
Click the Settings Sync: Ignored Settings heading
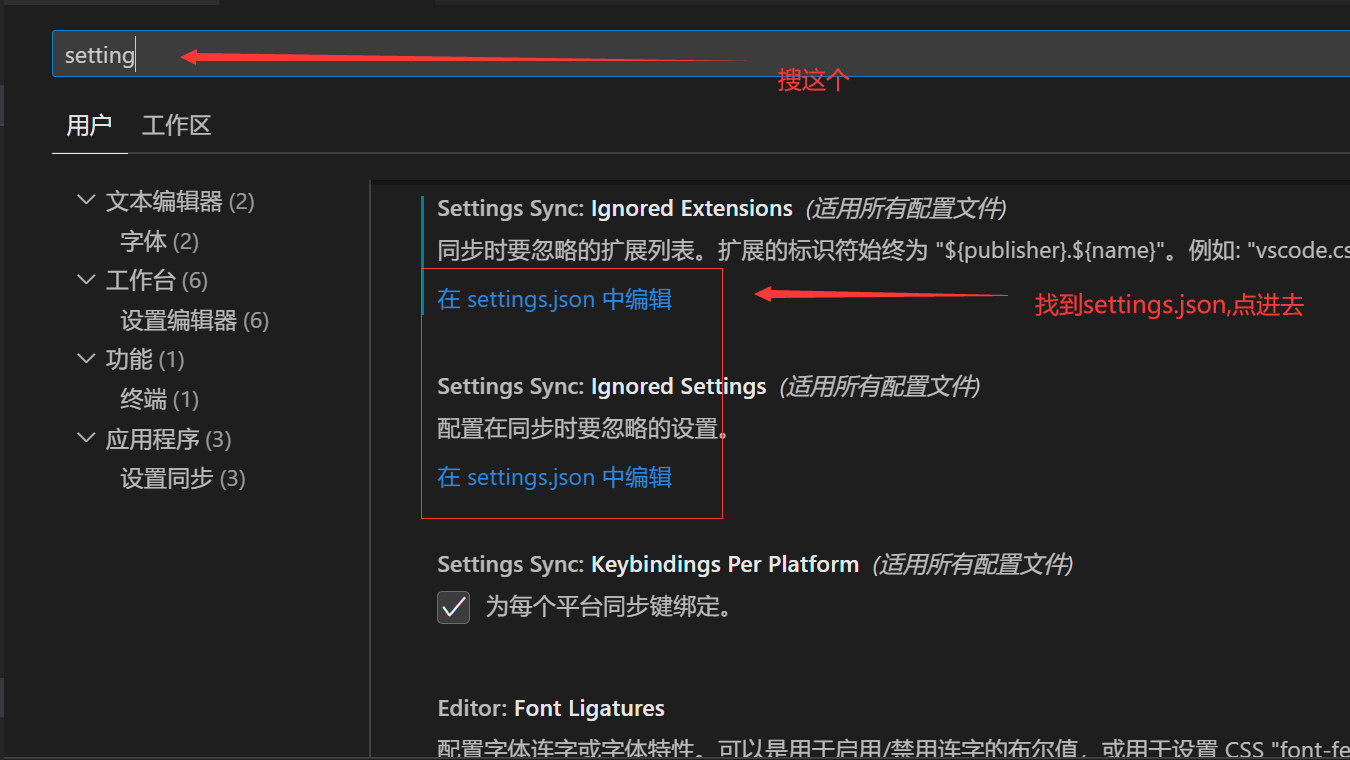[602, 387]
